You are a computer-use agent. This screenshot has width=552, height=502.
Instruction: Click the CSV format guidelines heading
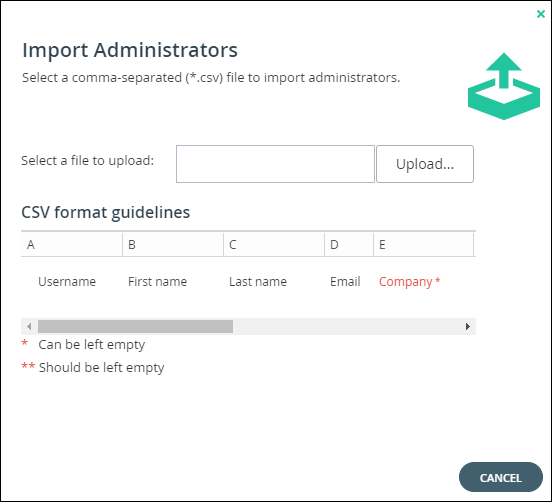(106, 212)
